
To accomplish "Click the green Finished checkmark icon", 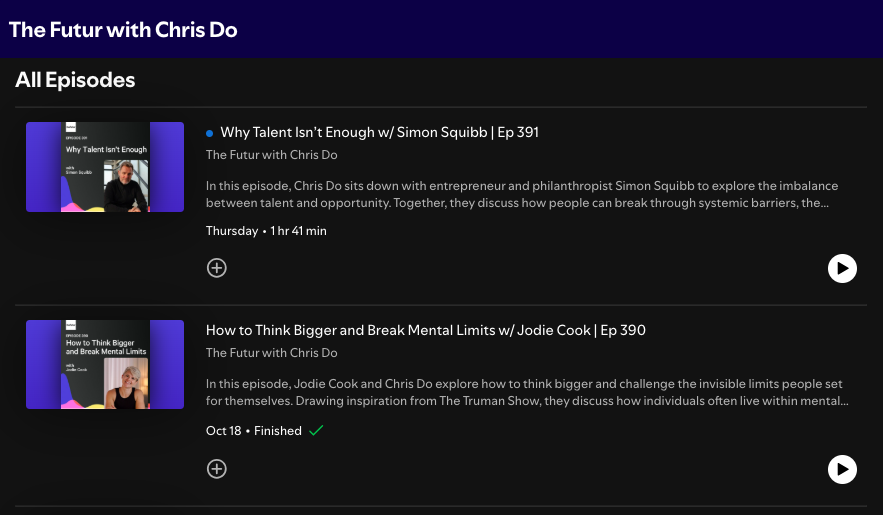I will click(316, 431).
